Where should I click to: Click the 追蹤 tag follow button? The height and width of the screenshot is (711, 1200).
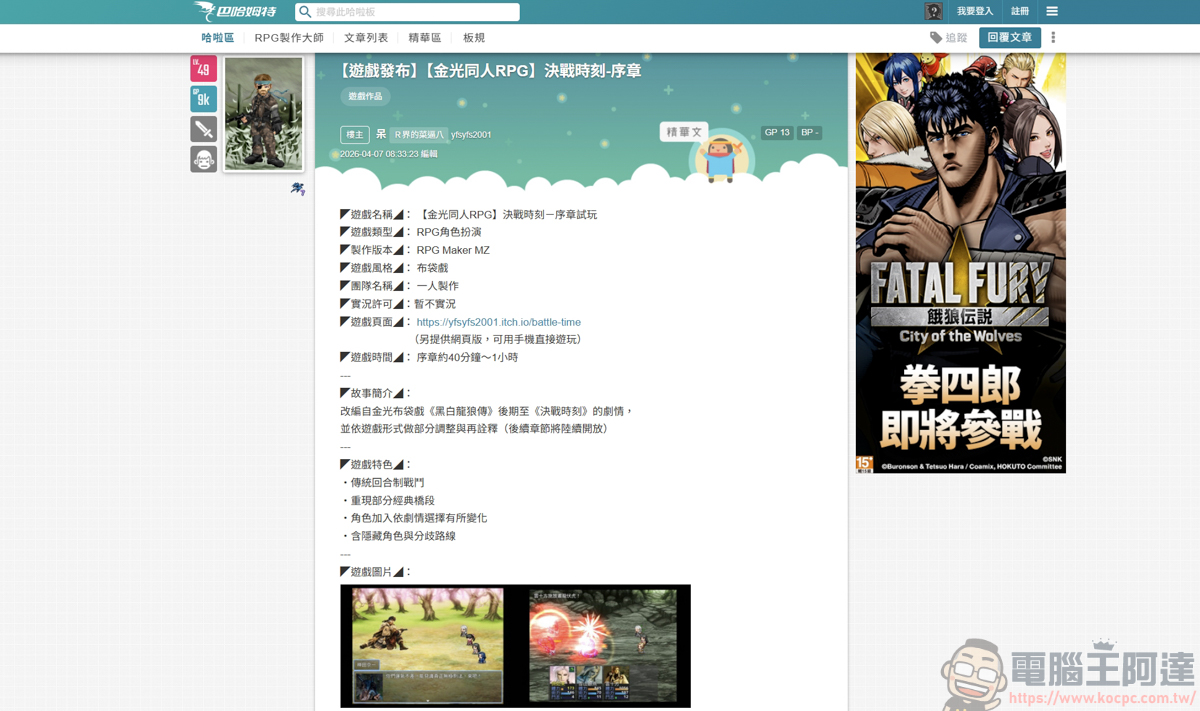tap(948, 38)
